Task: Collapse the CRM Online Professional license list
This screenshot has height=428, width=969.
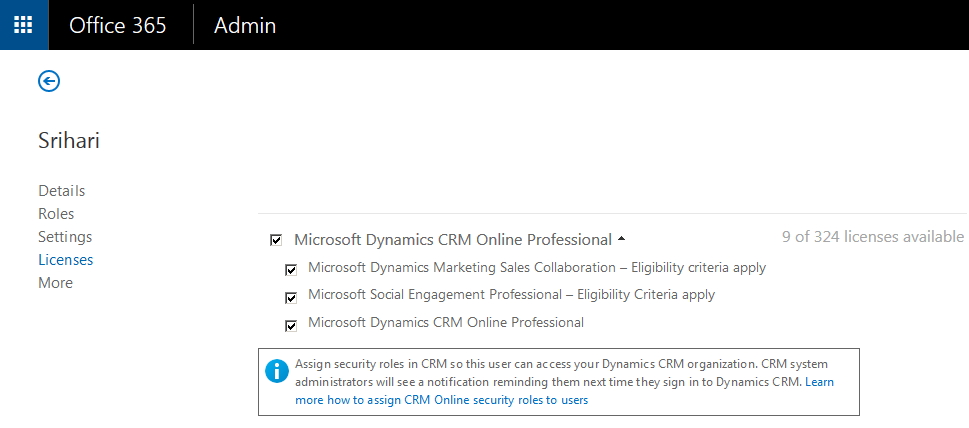Action: tap(622, 239)
